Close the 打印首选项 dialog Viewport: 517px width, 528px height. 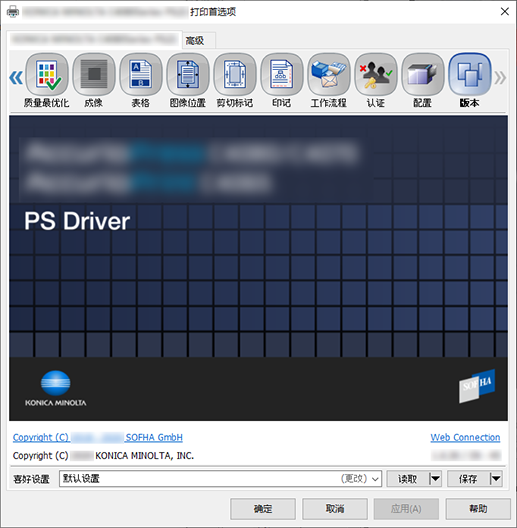505,12
